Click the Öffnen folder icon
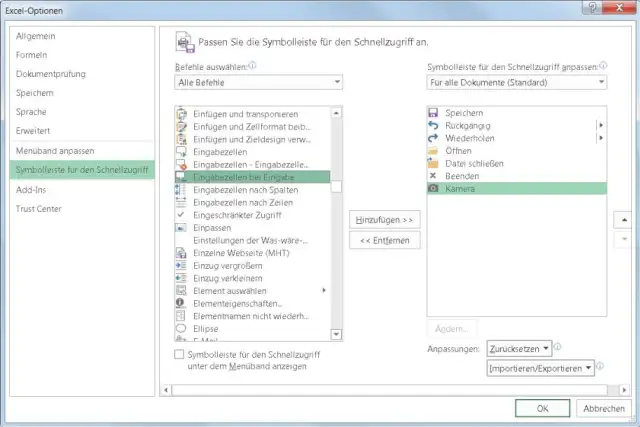 tap(433, 151)
